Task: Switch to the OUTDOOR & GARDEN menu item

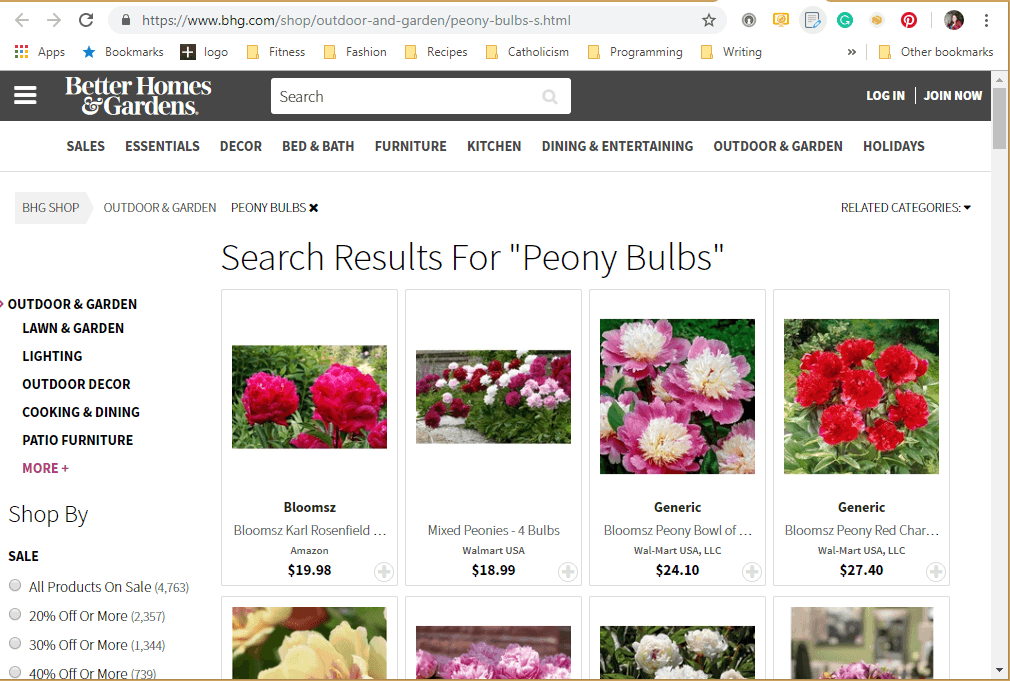Action: click(777, 146)
